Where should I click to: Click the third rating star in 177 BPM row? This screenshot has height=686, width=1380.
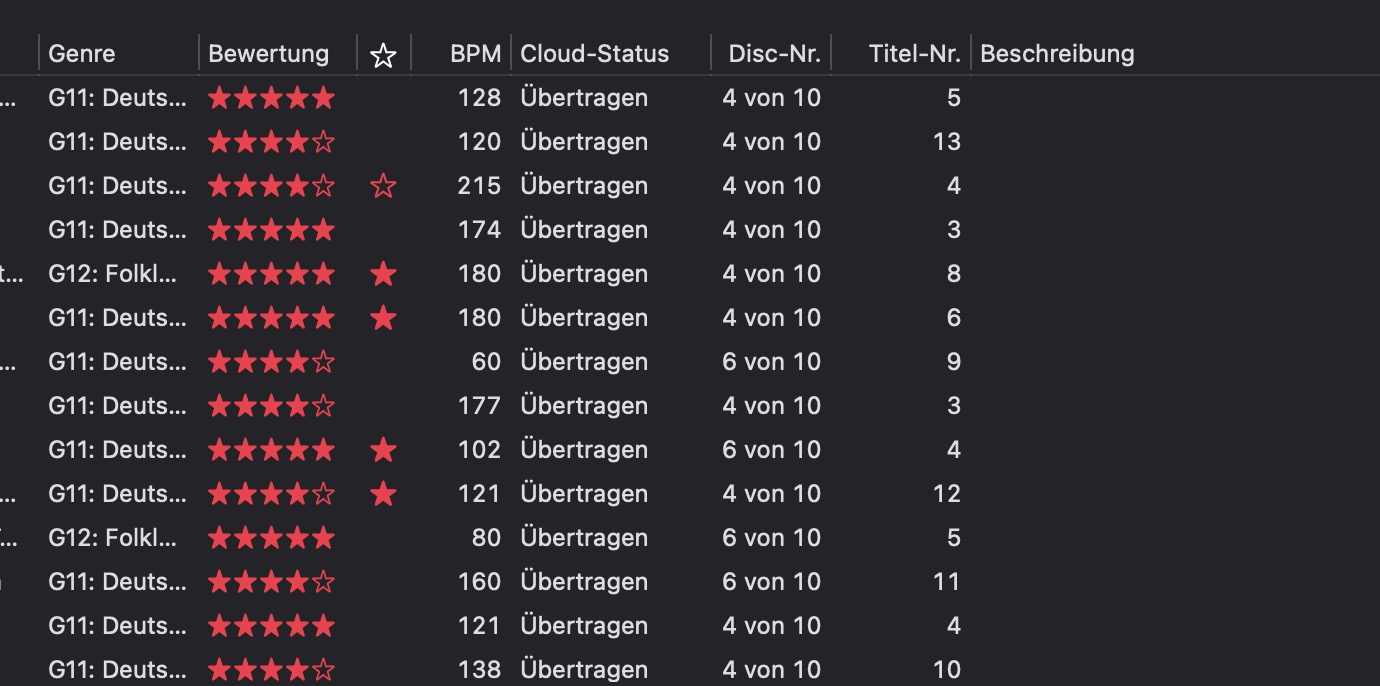(271, 406)
